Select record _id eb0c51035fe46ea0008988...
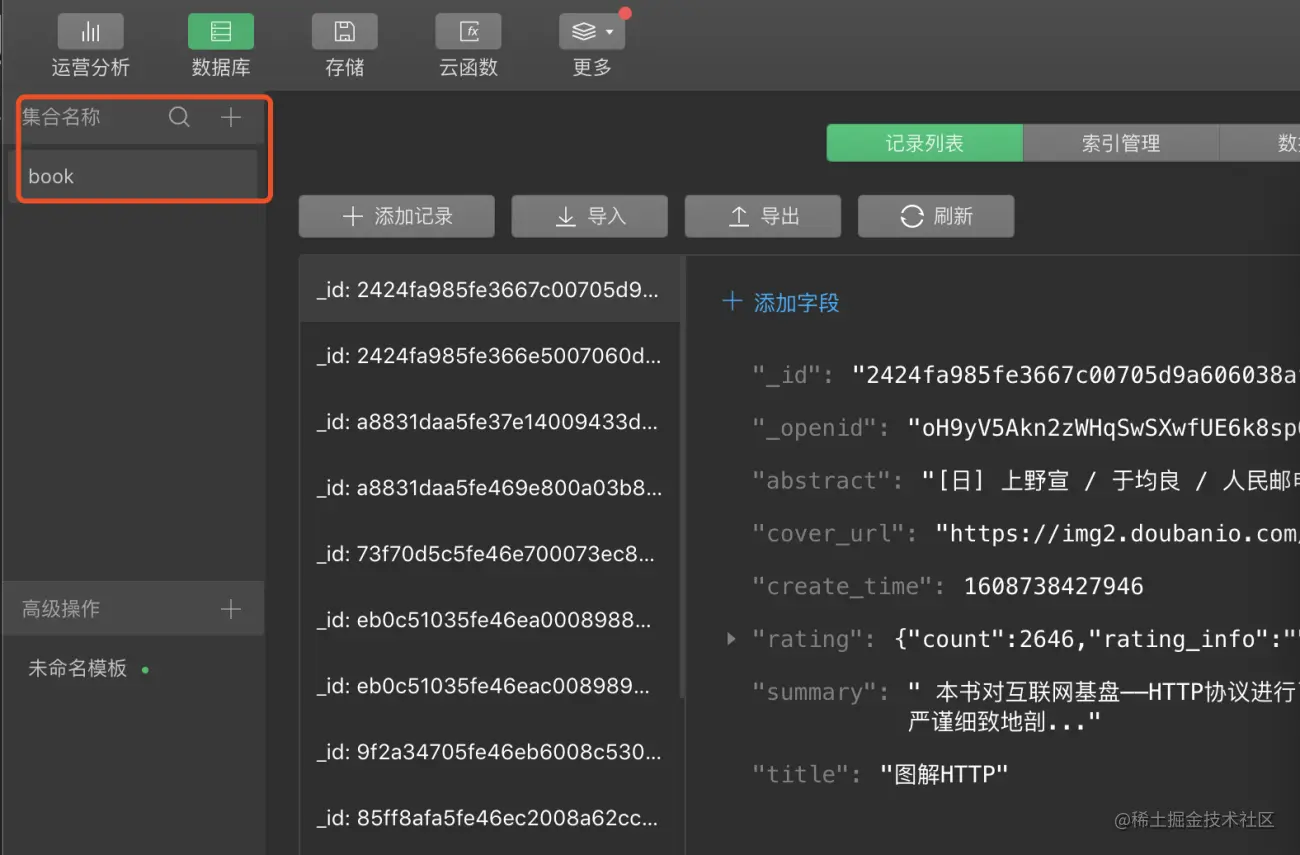Screen dimensions: 1300x855 490,620
